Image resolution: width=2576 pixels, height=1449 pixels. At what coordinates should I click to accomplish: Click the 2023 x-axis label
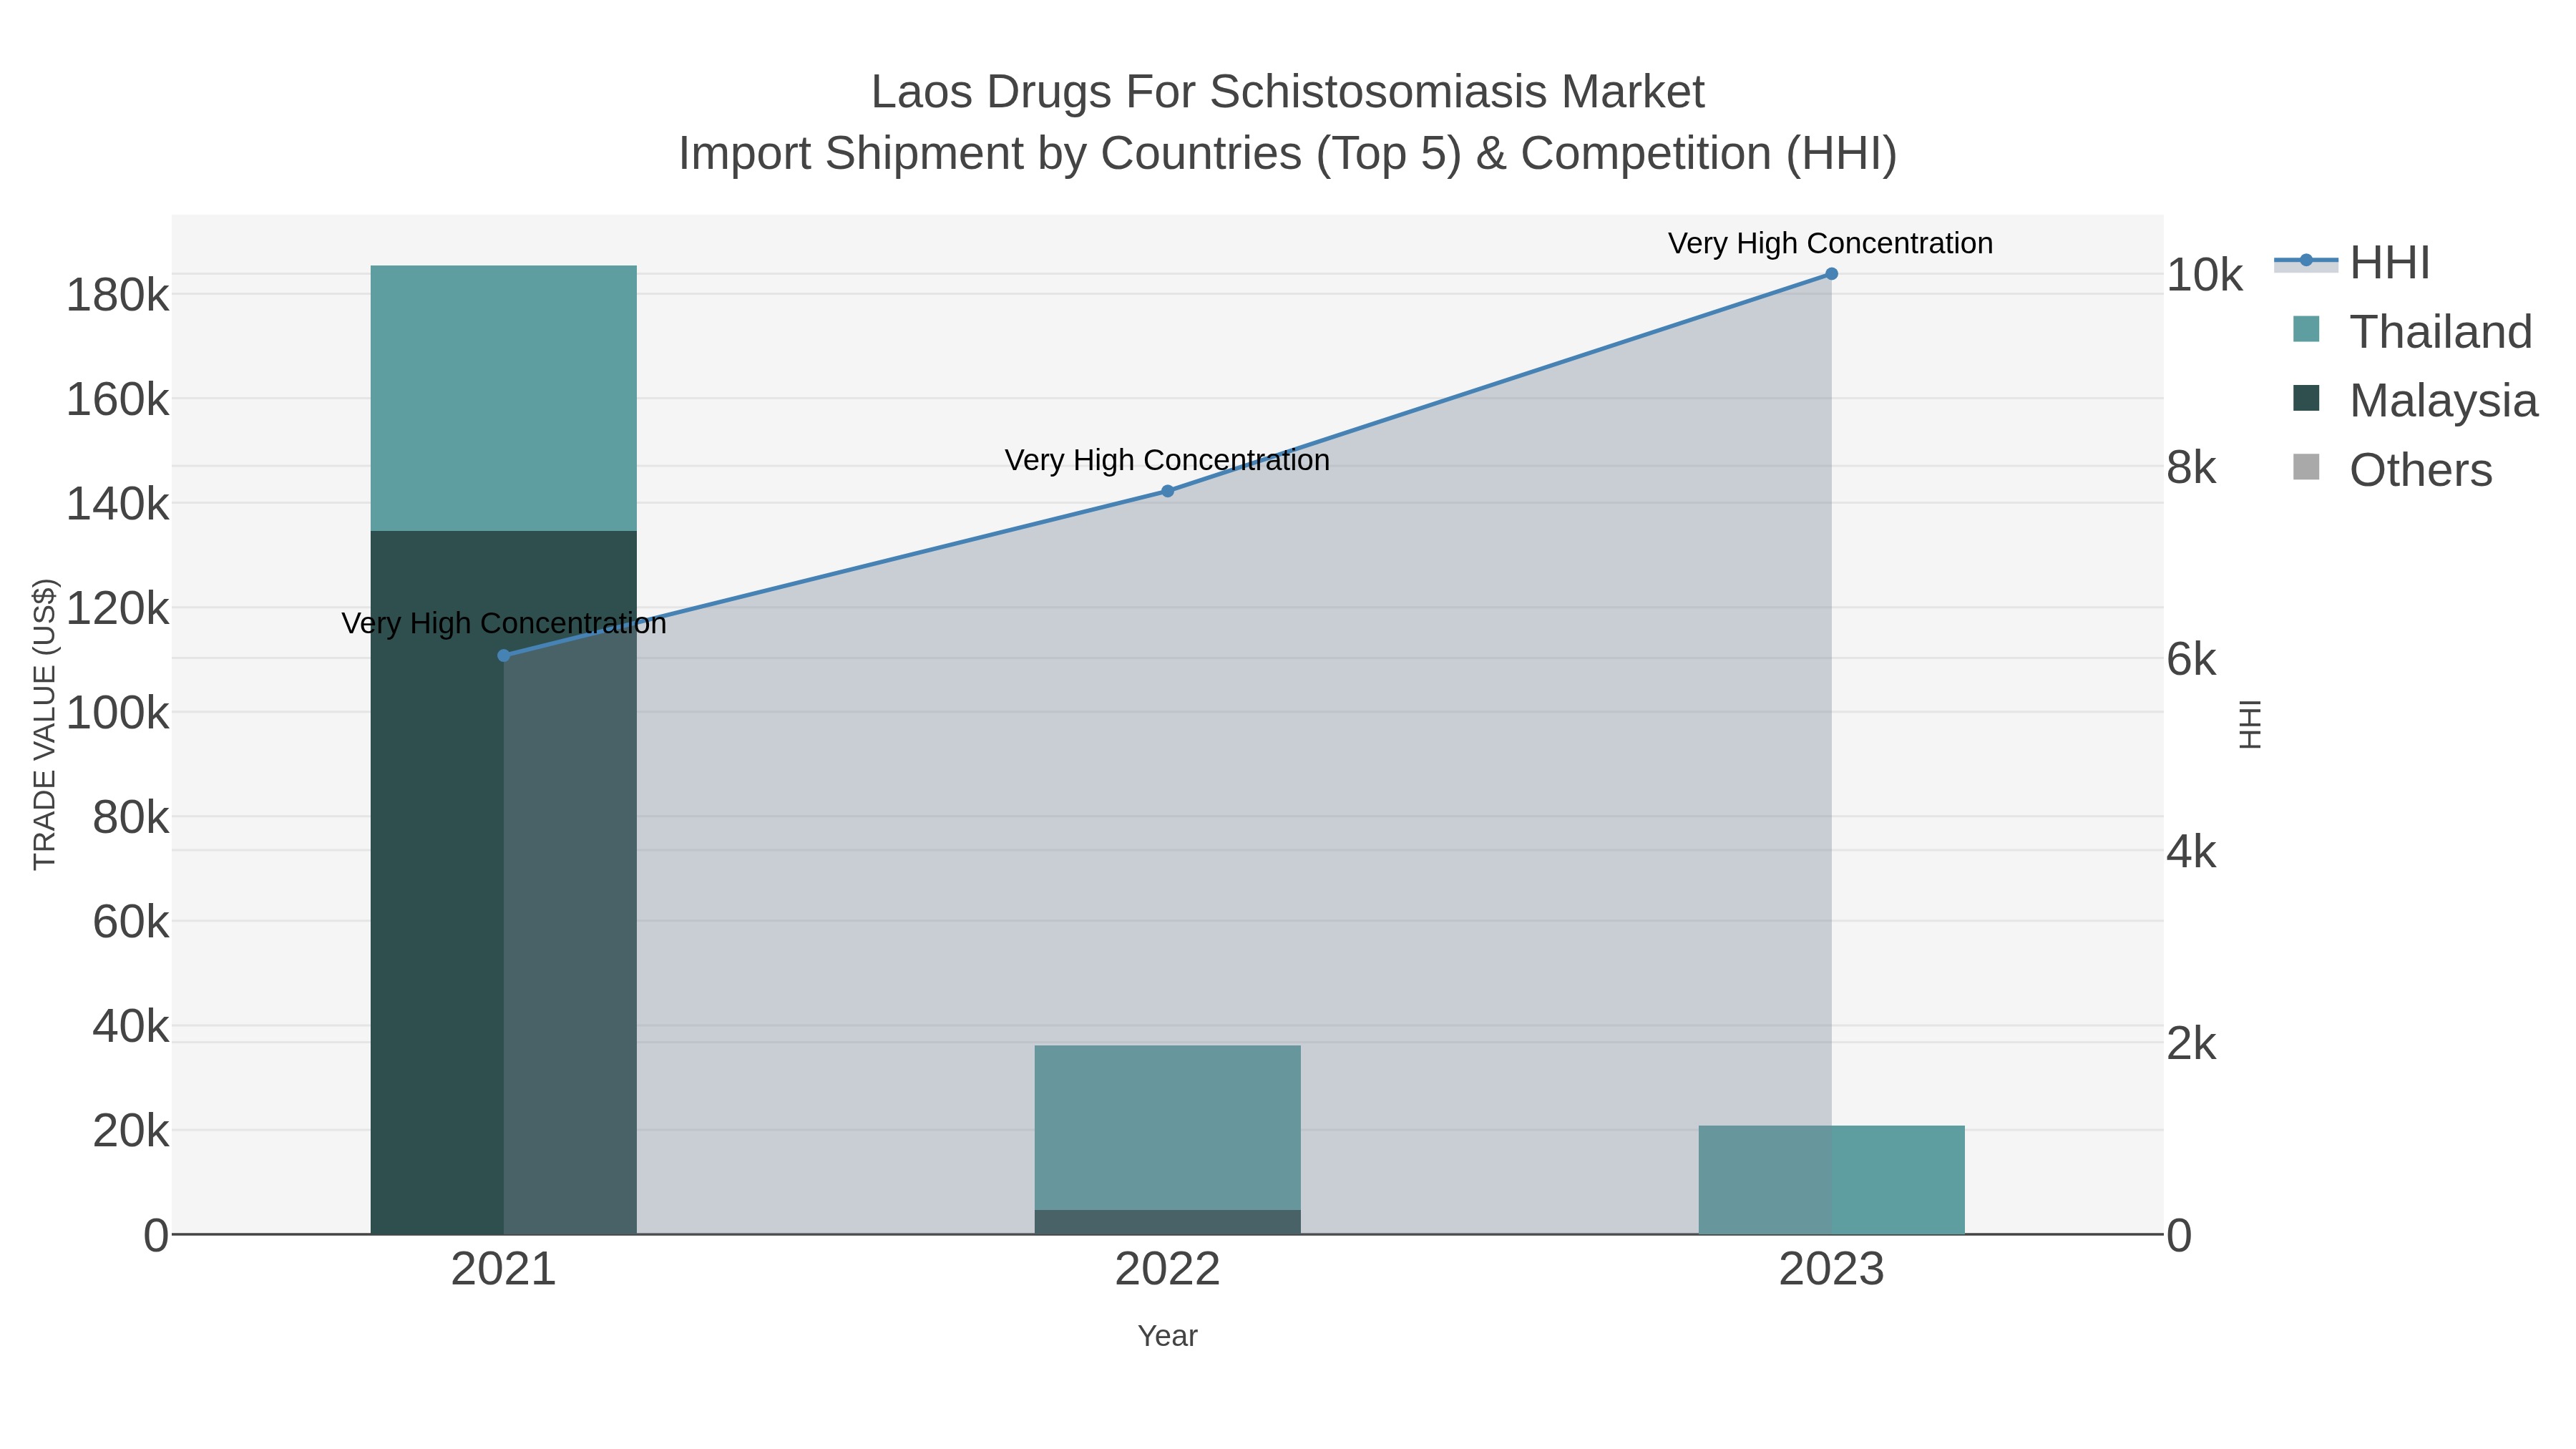tap(1831, 1270)
